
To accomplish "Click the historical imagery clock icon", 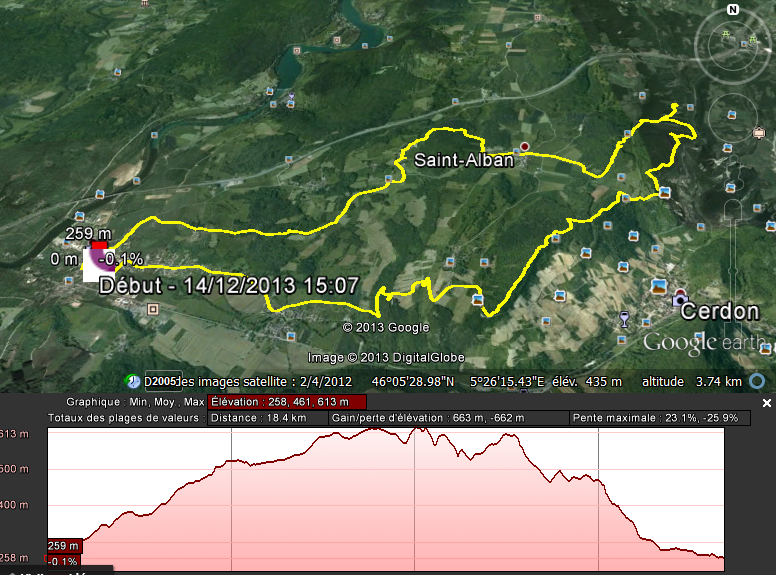I will (x=133, y=382).
